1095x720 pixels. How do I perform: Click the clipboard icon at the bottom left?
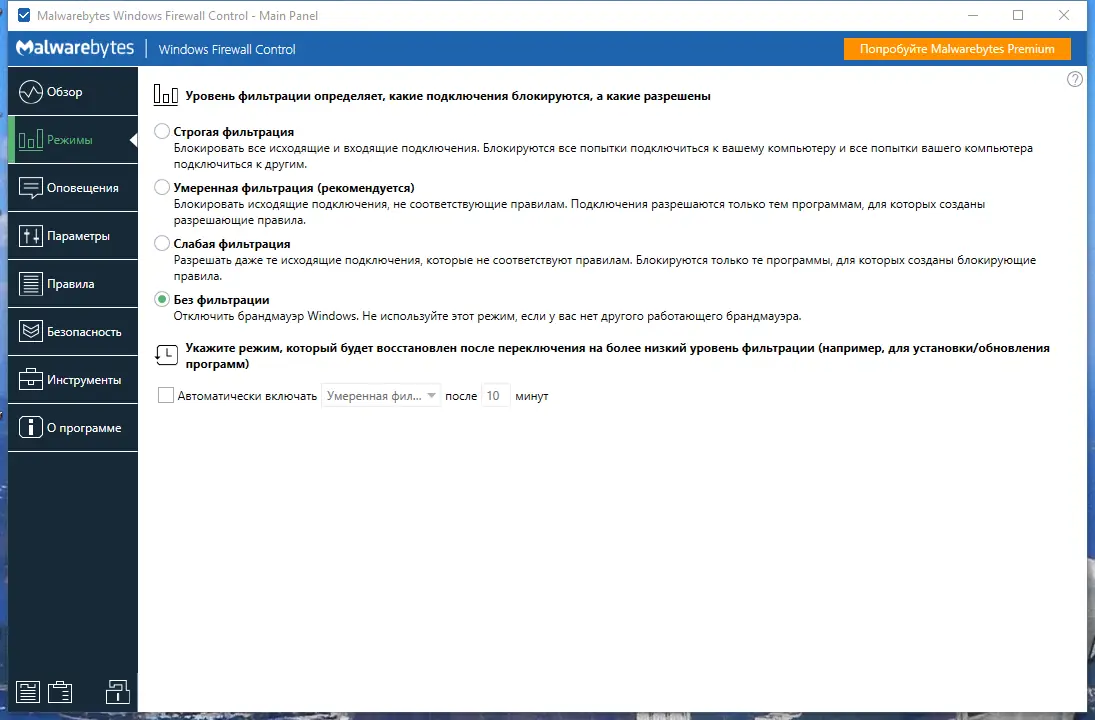pos(60,691)
